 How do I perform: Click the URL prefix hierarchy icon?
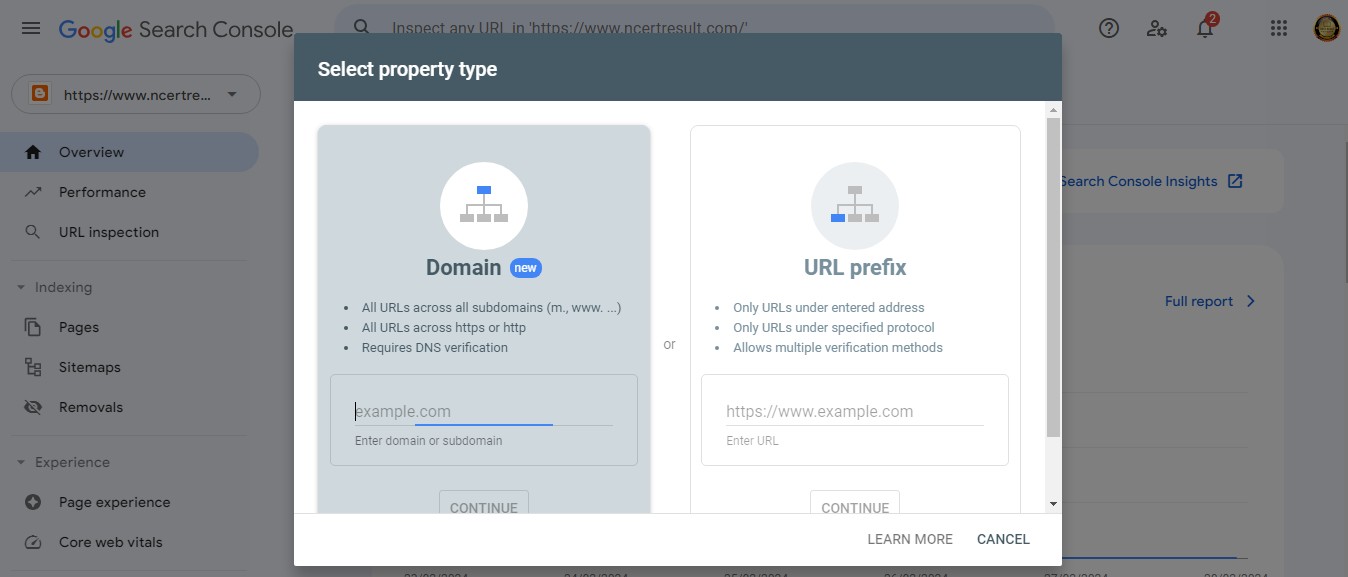(x=855, y=205)
